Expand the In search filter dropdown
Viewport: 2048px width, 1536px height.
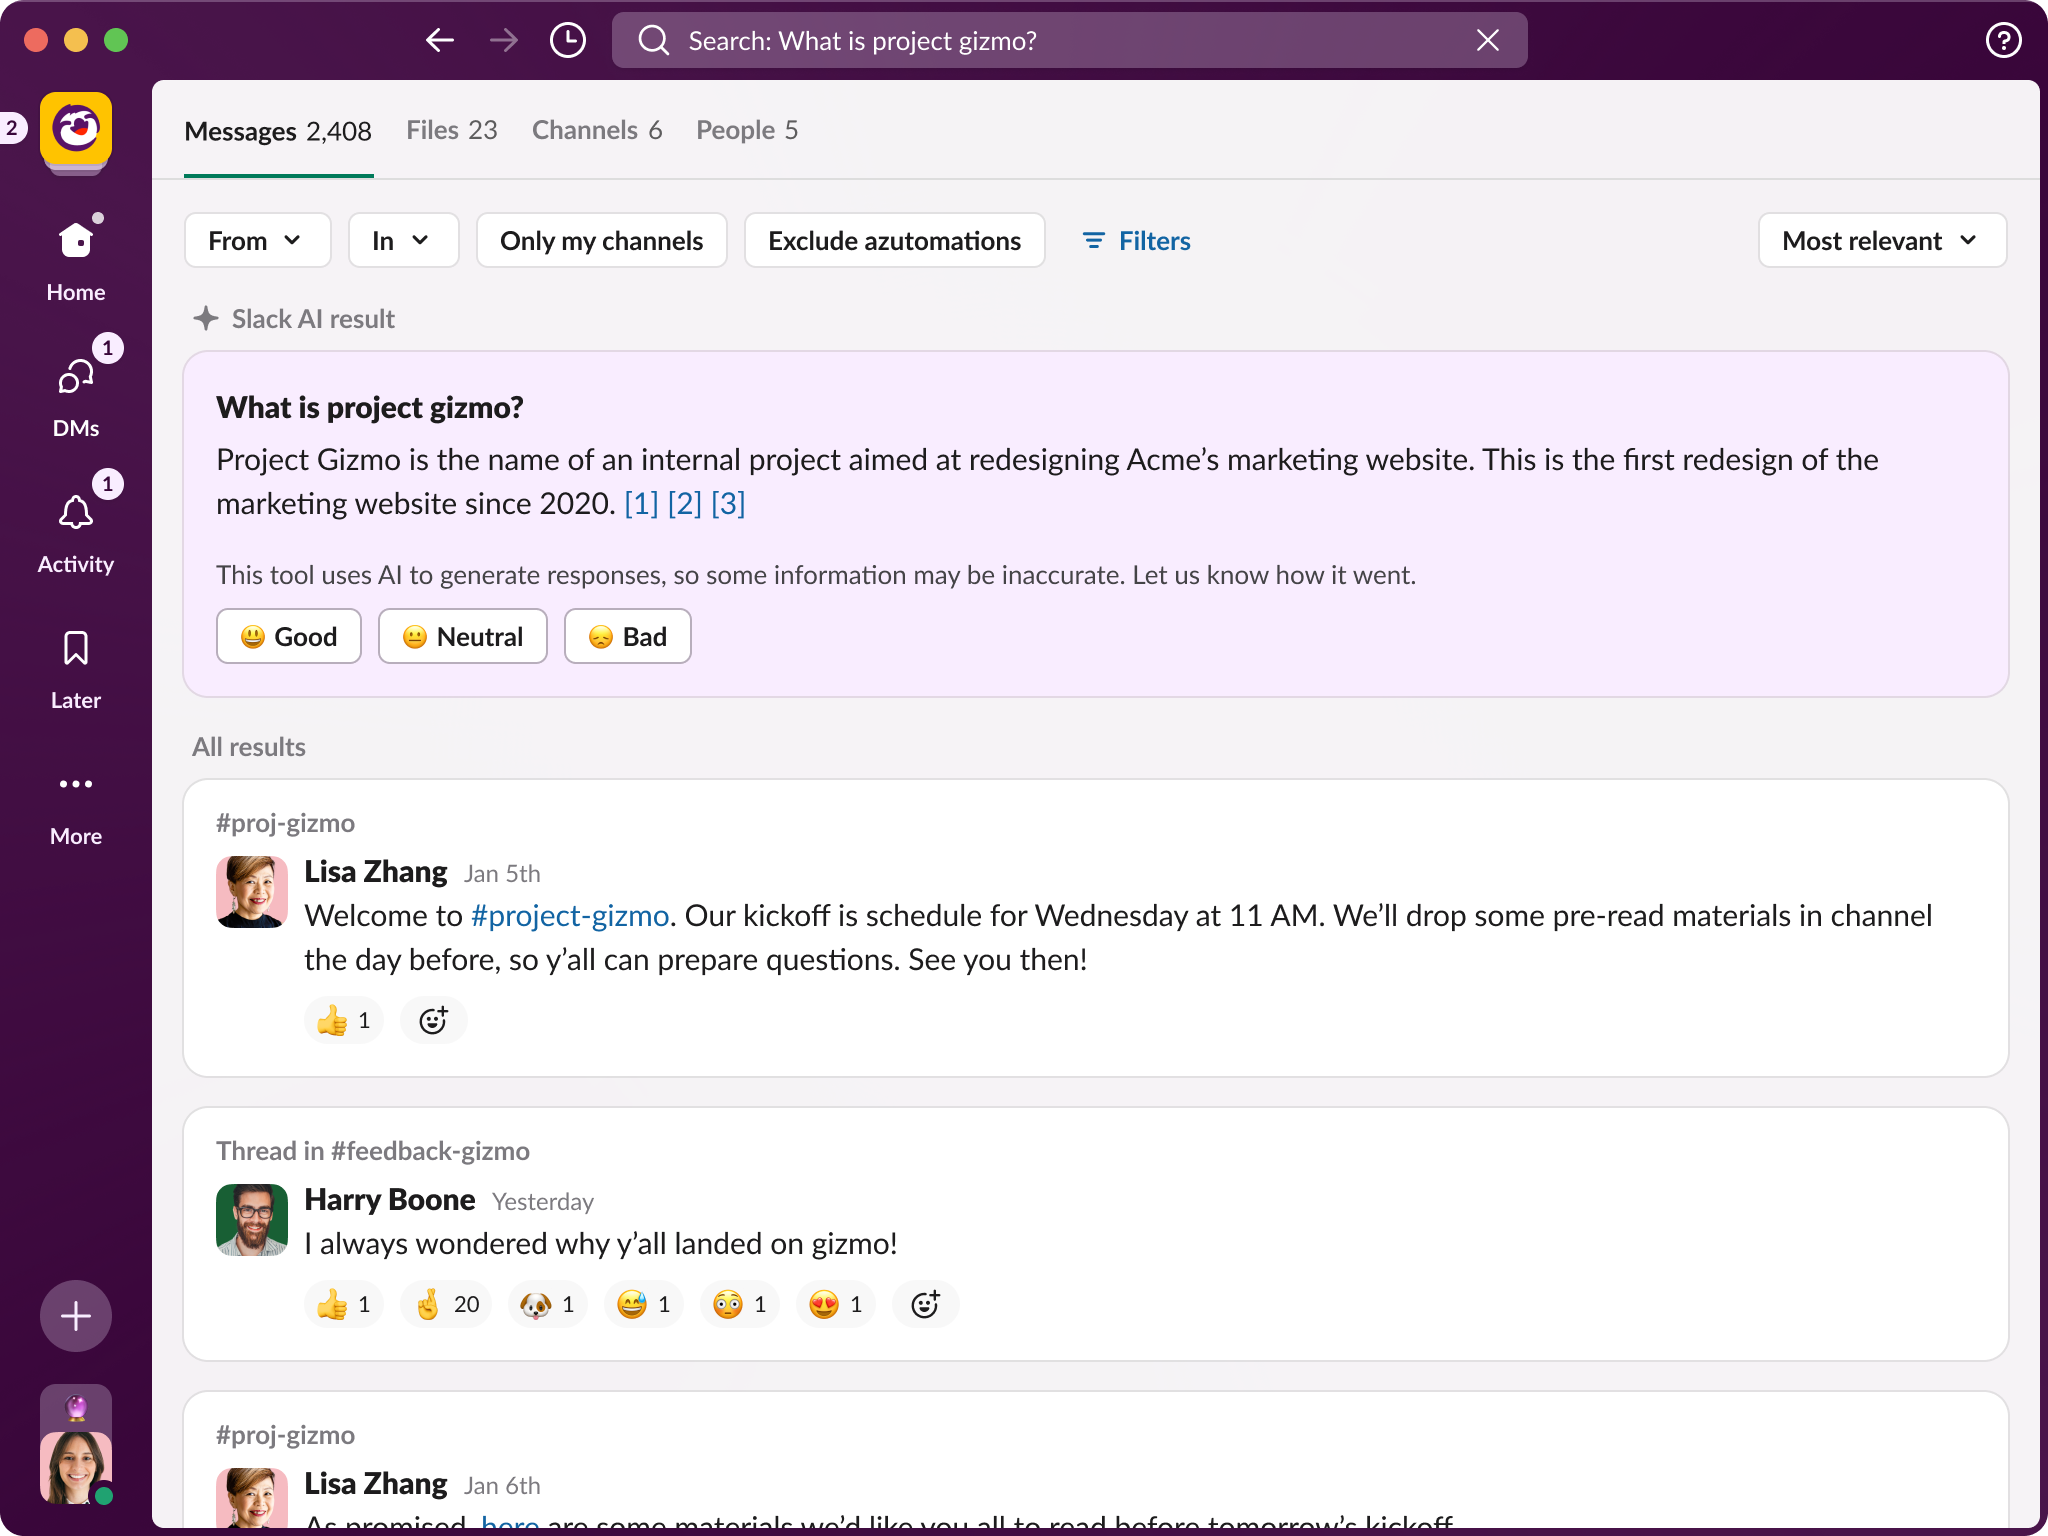click(x=398, y=239)
